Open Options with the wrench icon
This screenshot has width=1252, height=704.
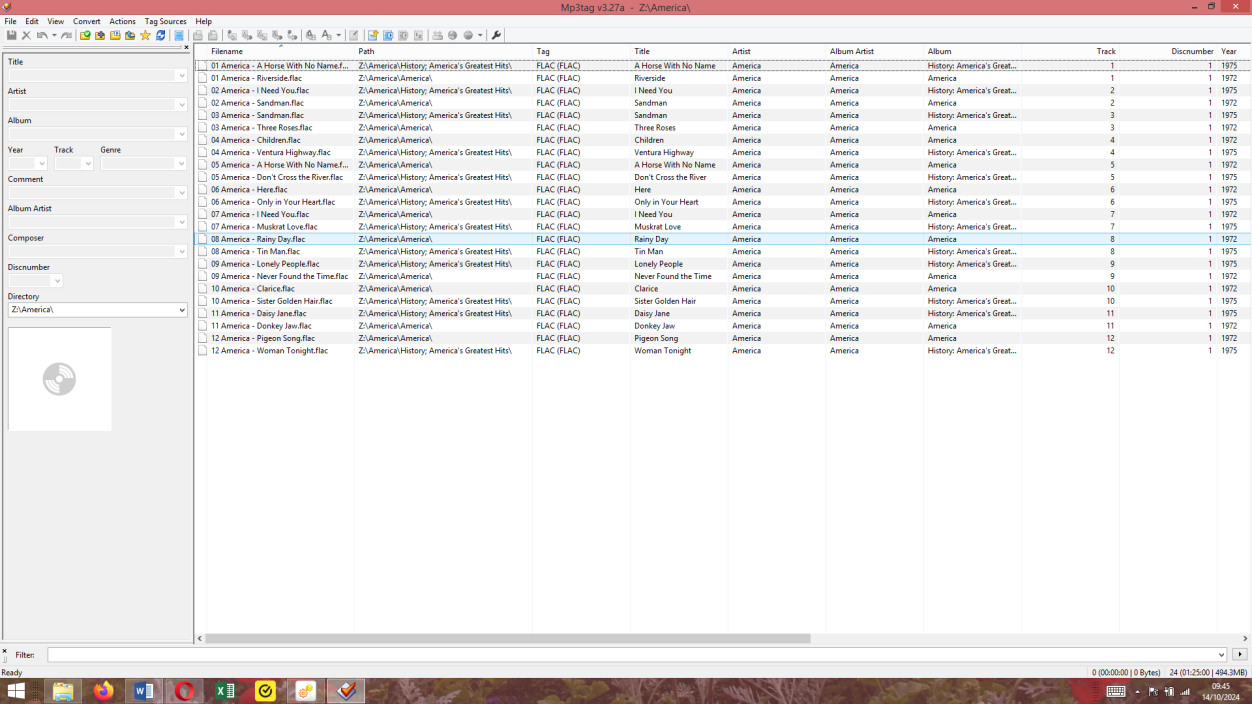click(496, 35)
